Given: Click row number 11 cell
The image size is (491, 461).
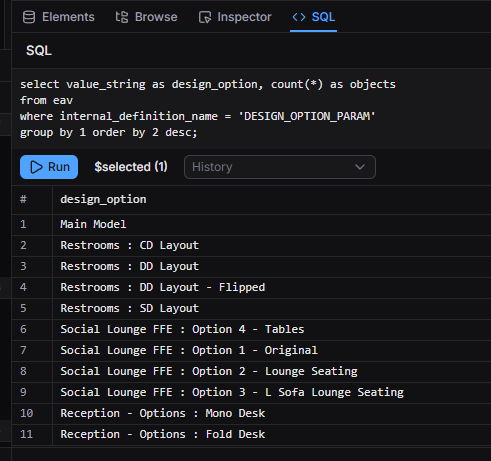Looking at the screenshot, I should (x=32, y=434).
